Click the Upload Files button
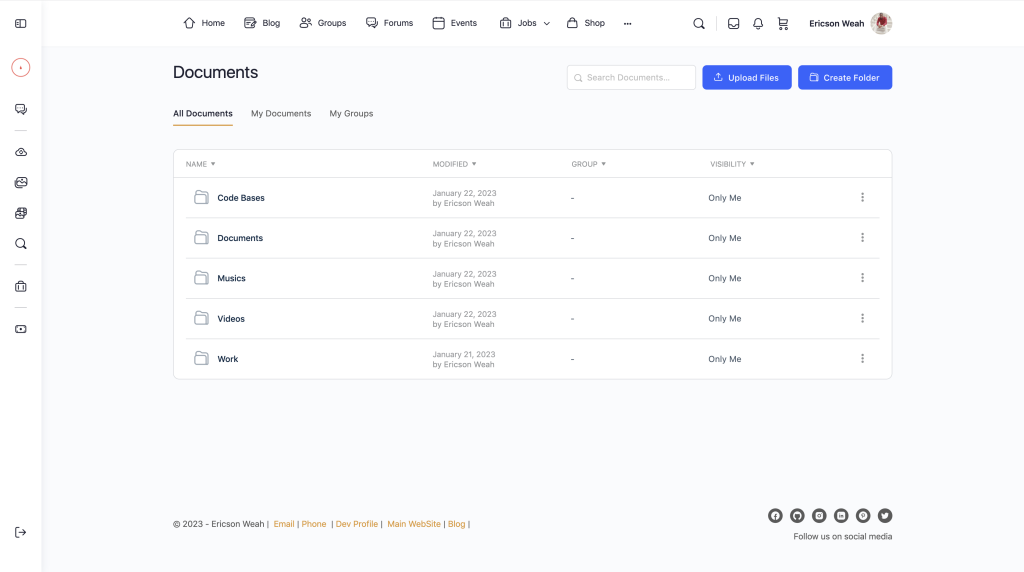Screen dimensions: 1024x572 pos(747,77)
